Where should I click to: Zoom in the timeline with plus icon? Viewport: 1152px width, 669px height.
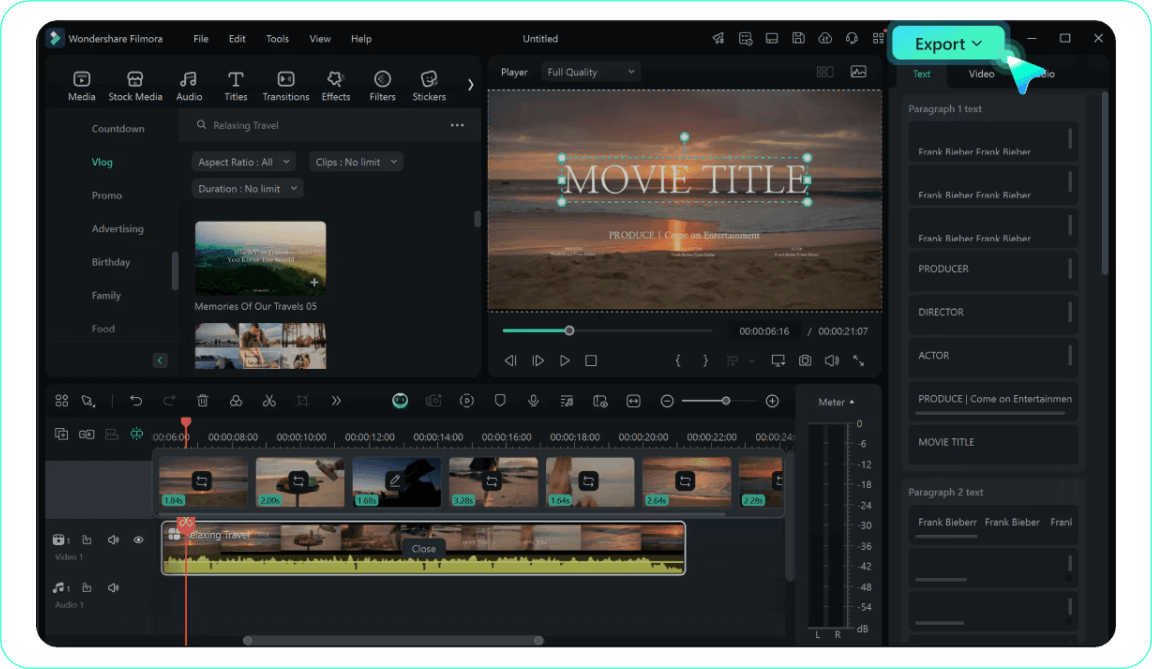772,401
